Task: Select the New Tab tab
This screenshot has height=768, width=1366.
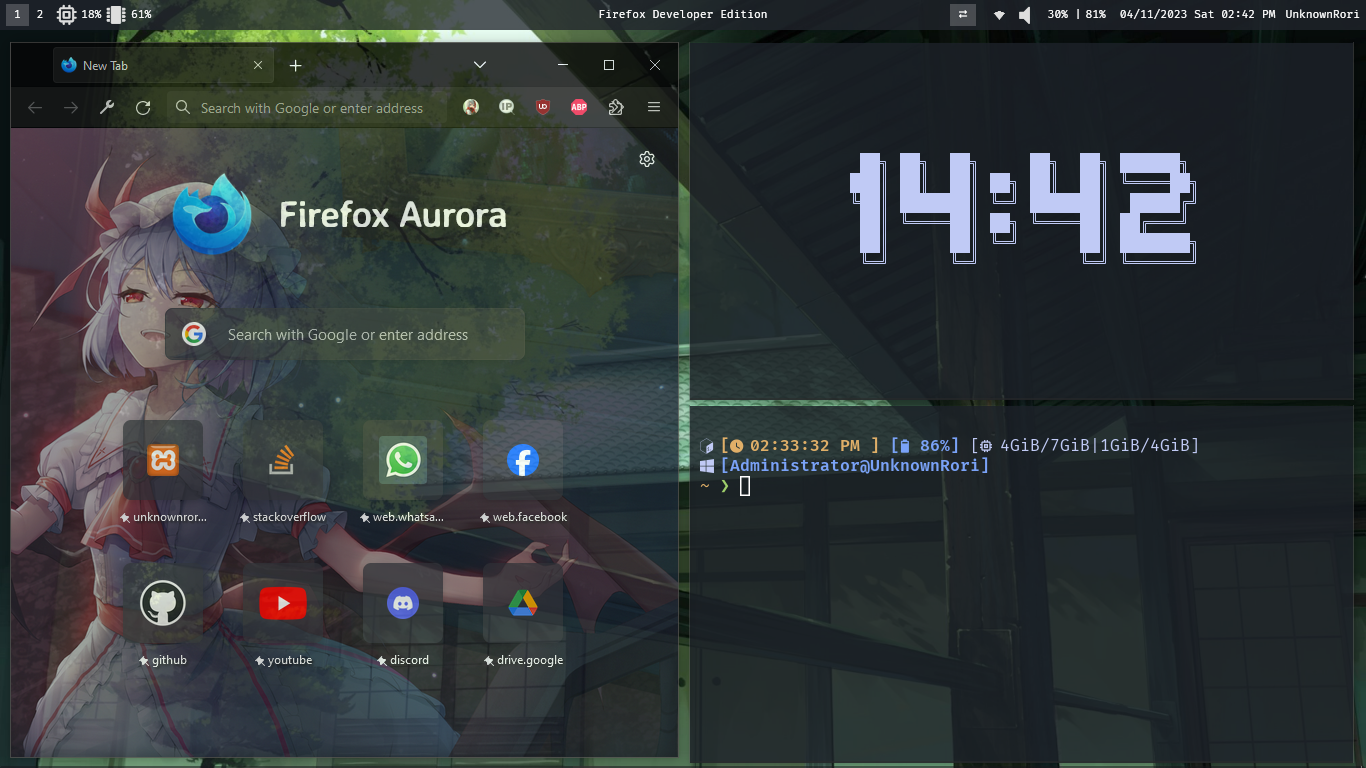Action: click(x=161, y=65)
